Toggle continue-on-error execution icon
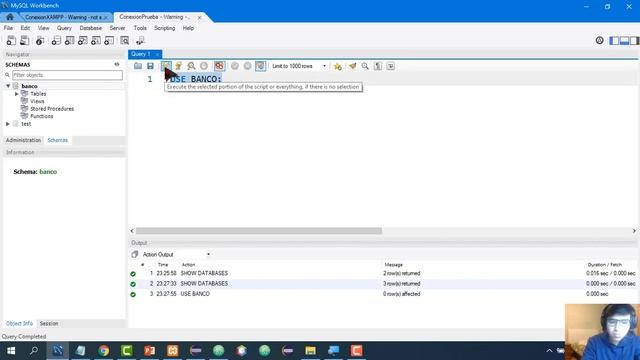 tap(220, 66)
